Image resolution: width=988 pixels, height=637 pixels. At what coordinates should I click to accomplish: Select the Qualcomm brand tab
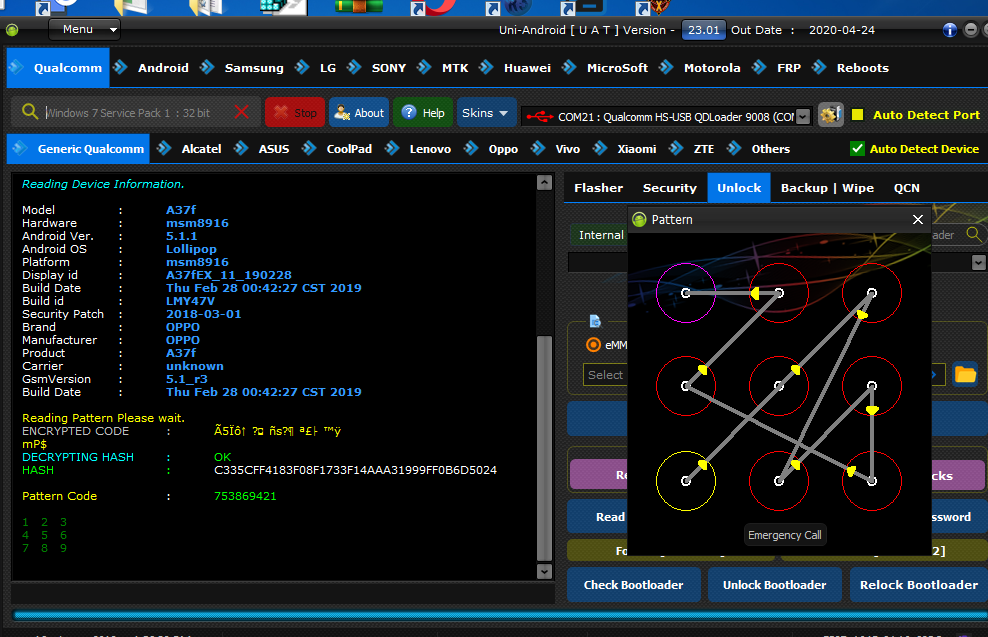tap(58, 67)
